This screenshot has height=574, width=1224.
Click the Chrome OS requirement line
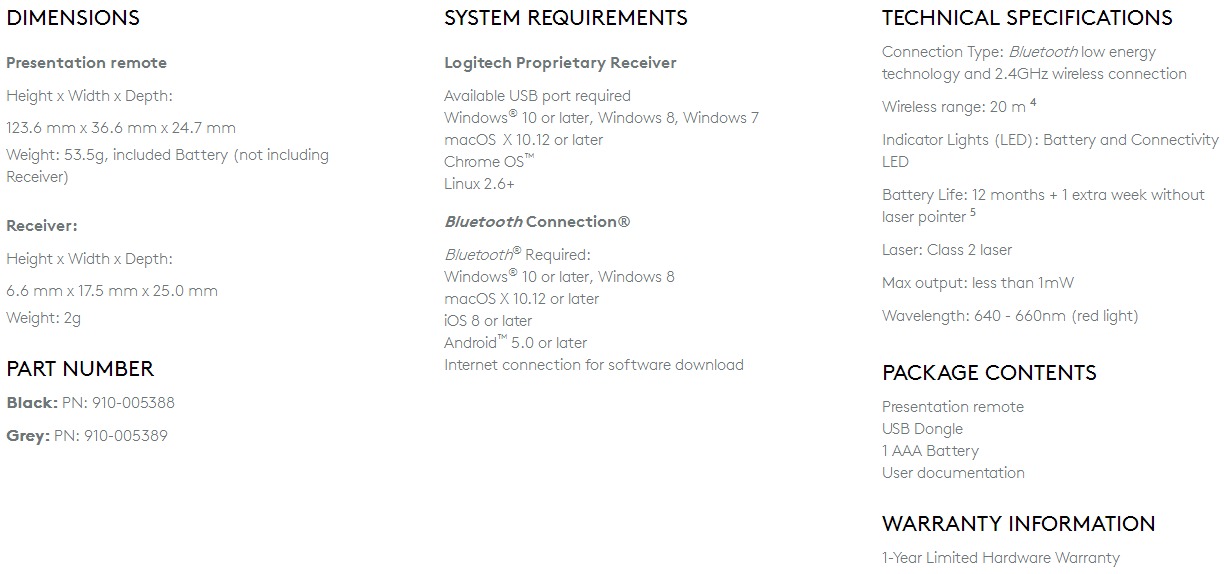pos(489,162)
